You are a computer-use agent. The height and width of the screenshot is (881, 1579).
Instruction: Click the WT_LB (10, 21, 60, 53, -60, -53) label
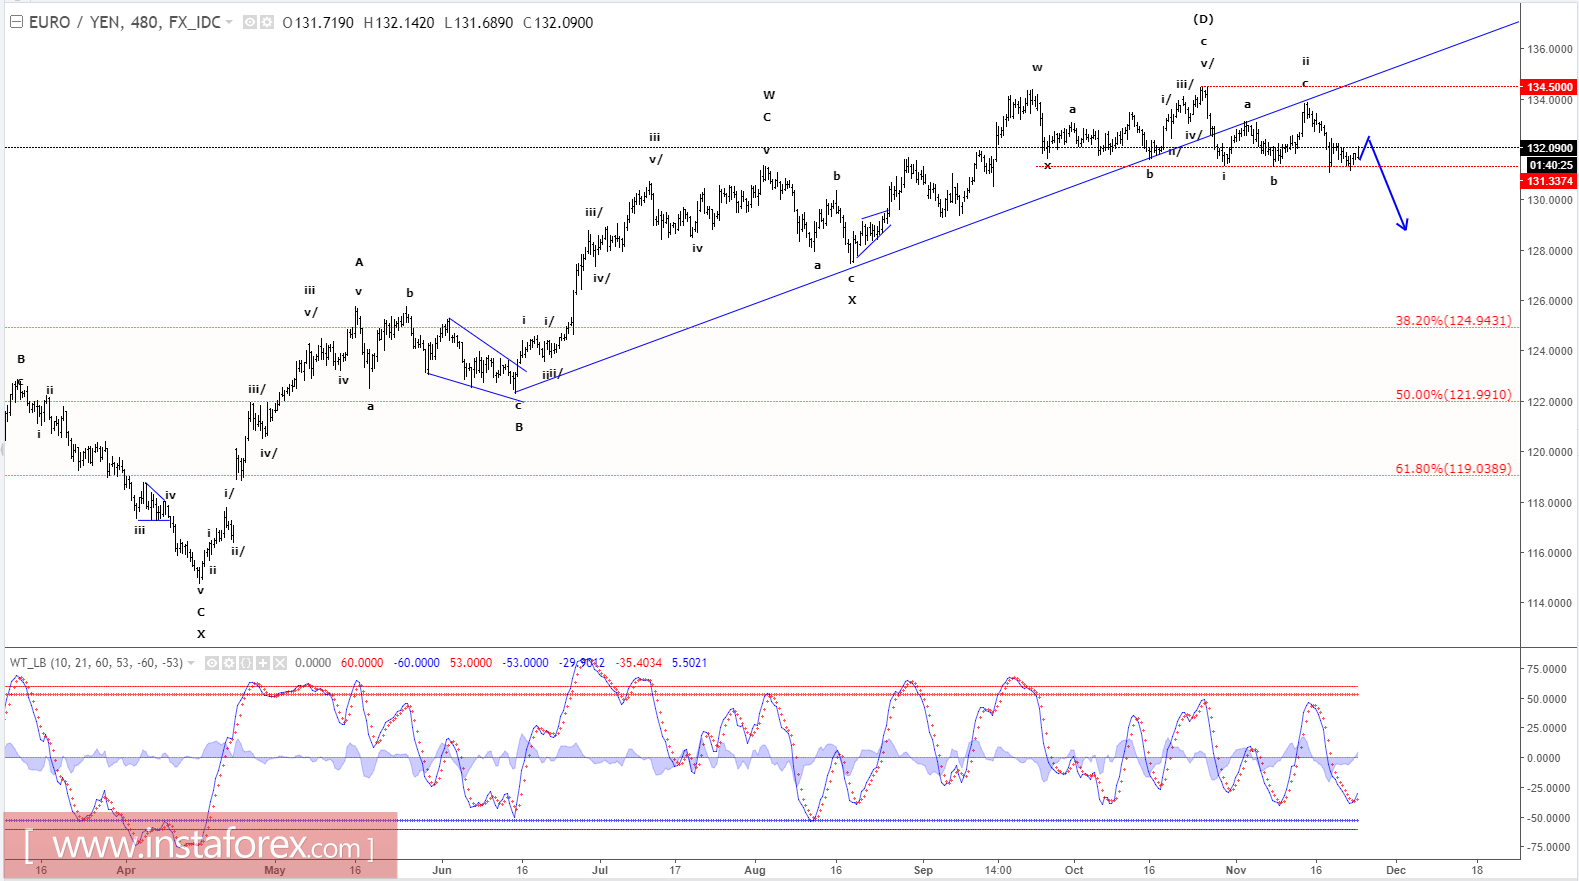pyautogui.click(x=96, y=663)
